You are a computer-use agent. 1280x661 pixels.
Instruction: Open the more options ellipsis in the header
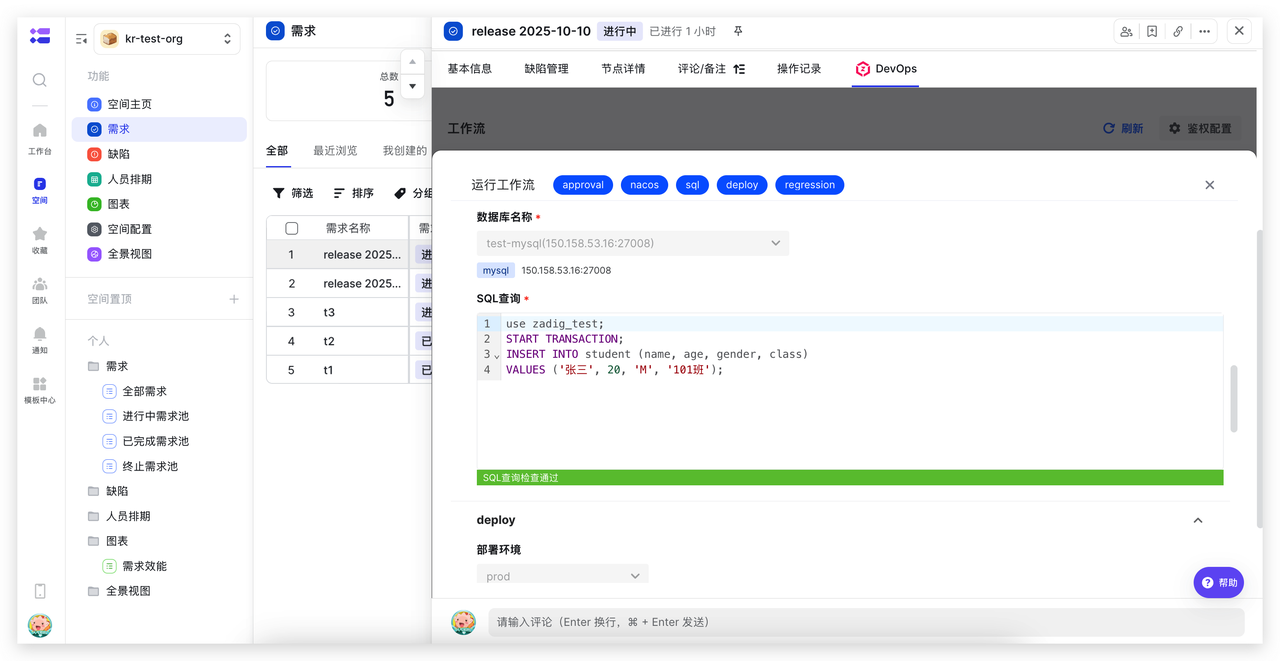pyautogui.click(x=1204, y=31)
